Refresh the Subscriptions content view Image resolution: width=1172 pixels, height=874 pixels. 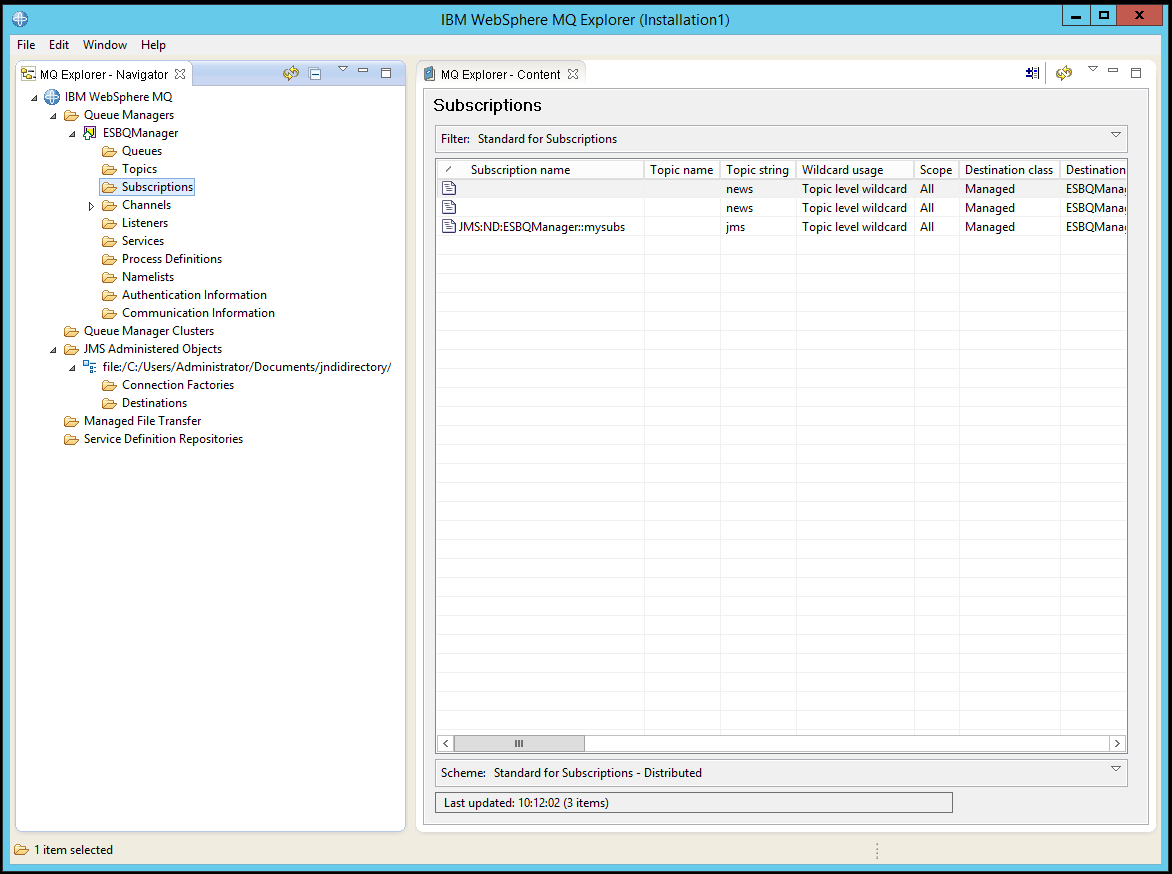1063,72
